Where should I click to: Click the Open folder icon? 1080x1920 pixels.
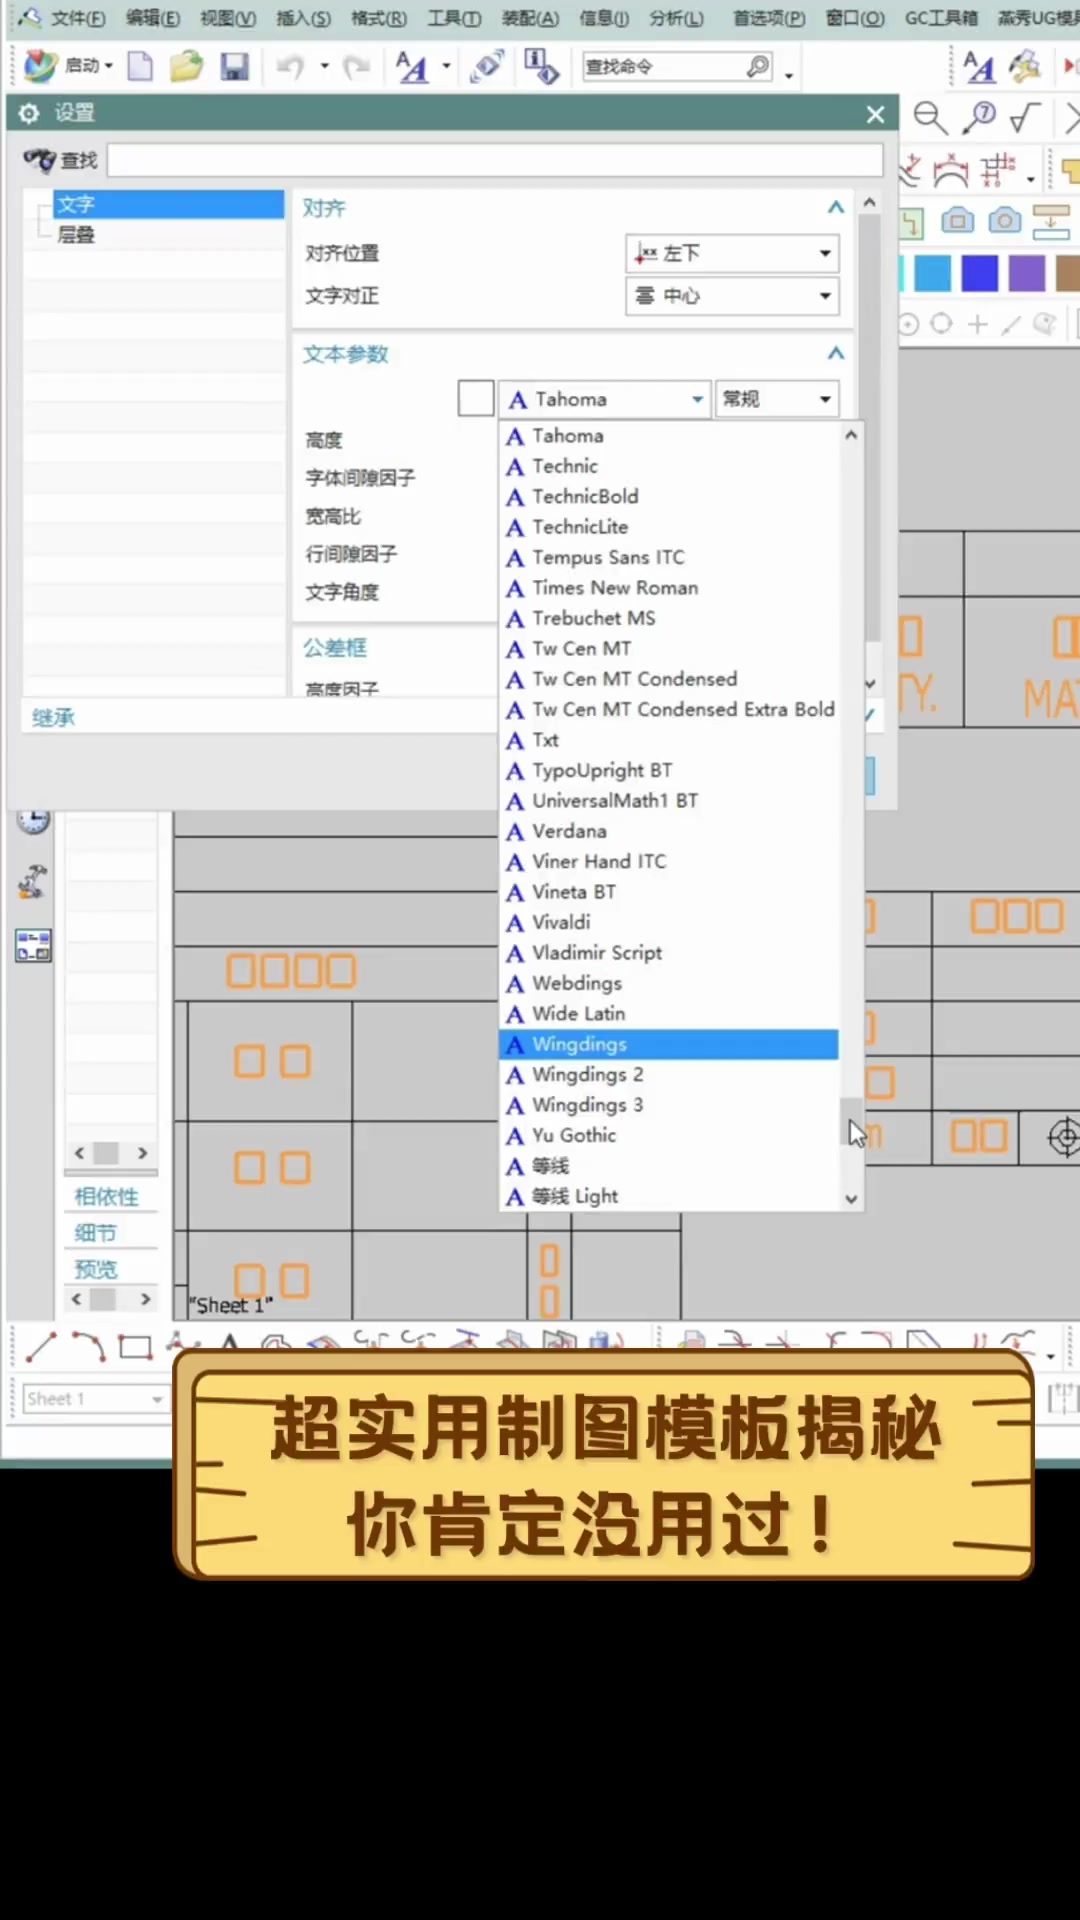pos(186,66)
